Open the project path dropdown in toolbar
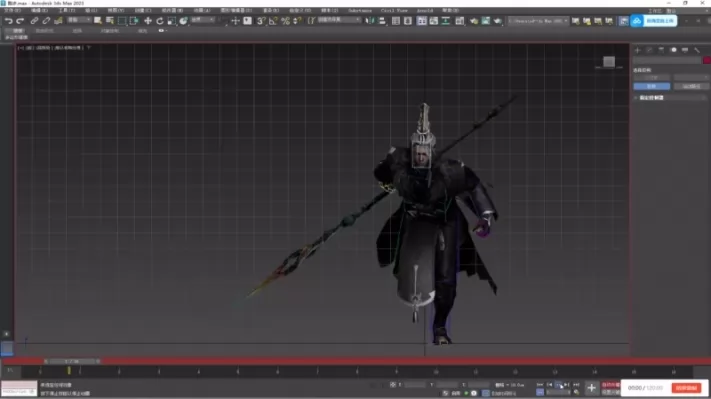711x399 pixels. [x=537, y=21]
